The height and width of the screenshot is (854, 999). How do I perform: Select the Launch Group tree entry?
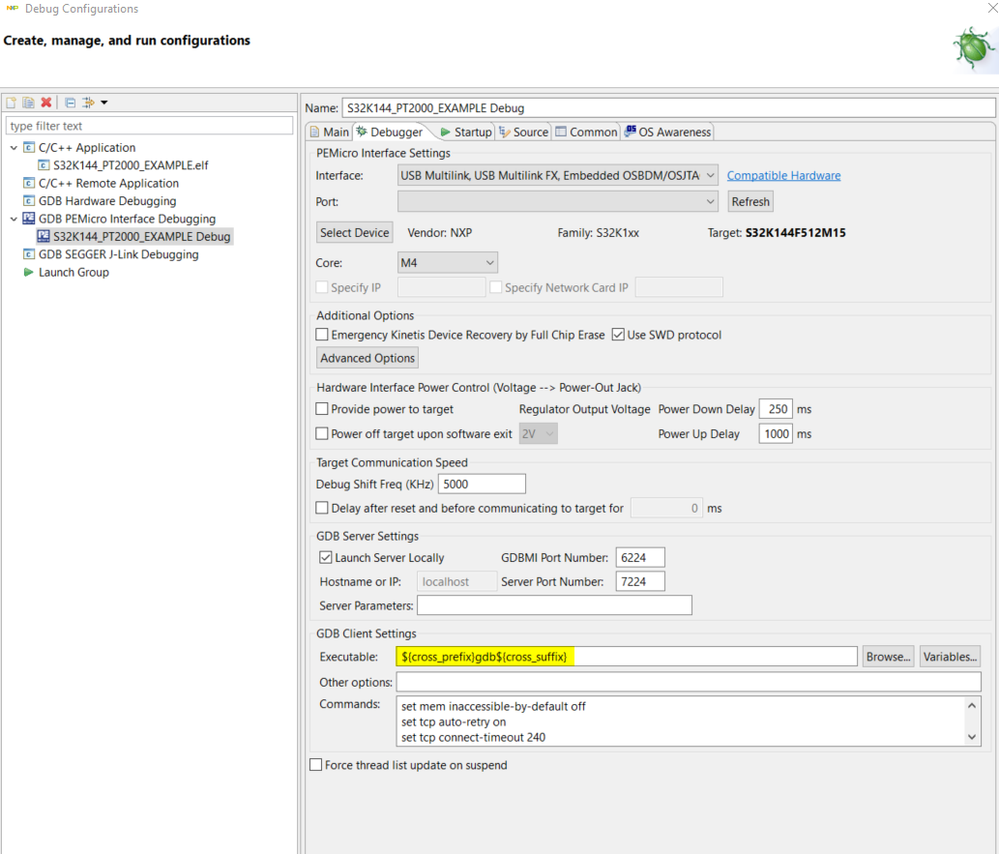74,272
